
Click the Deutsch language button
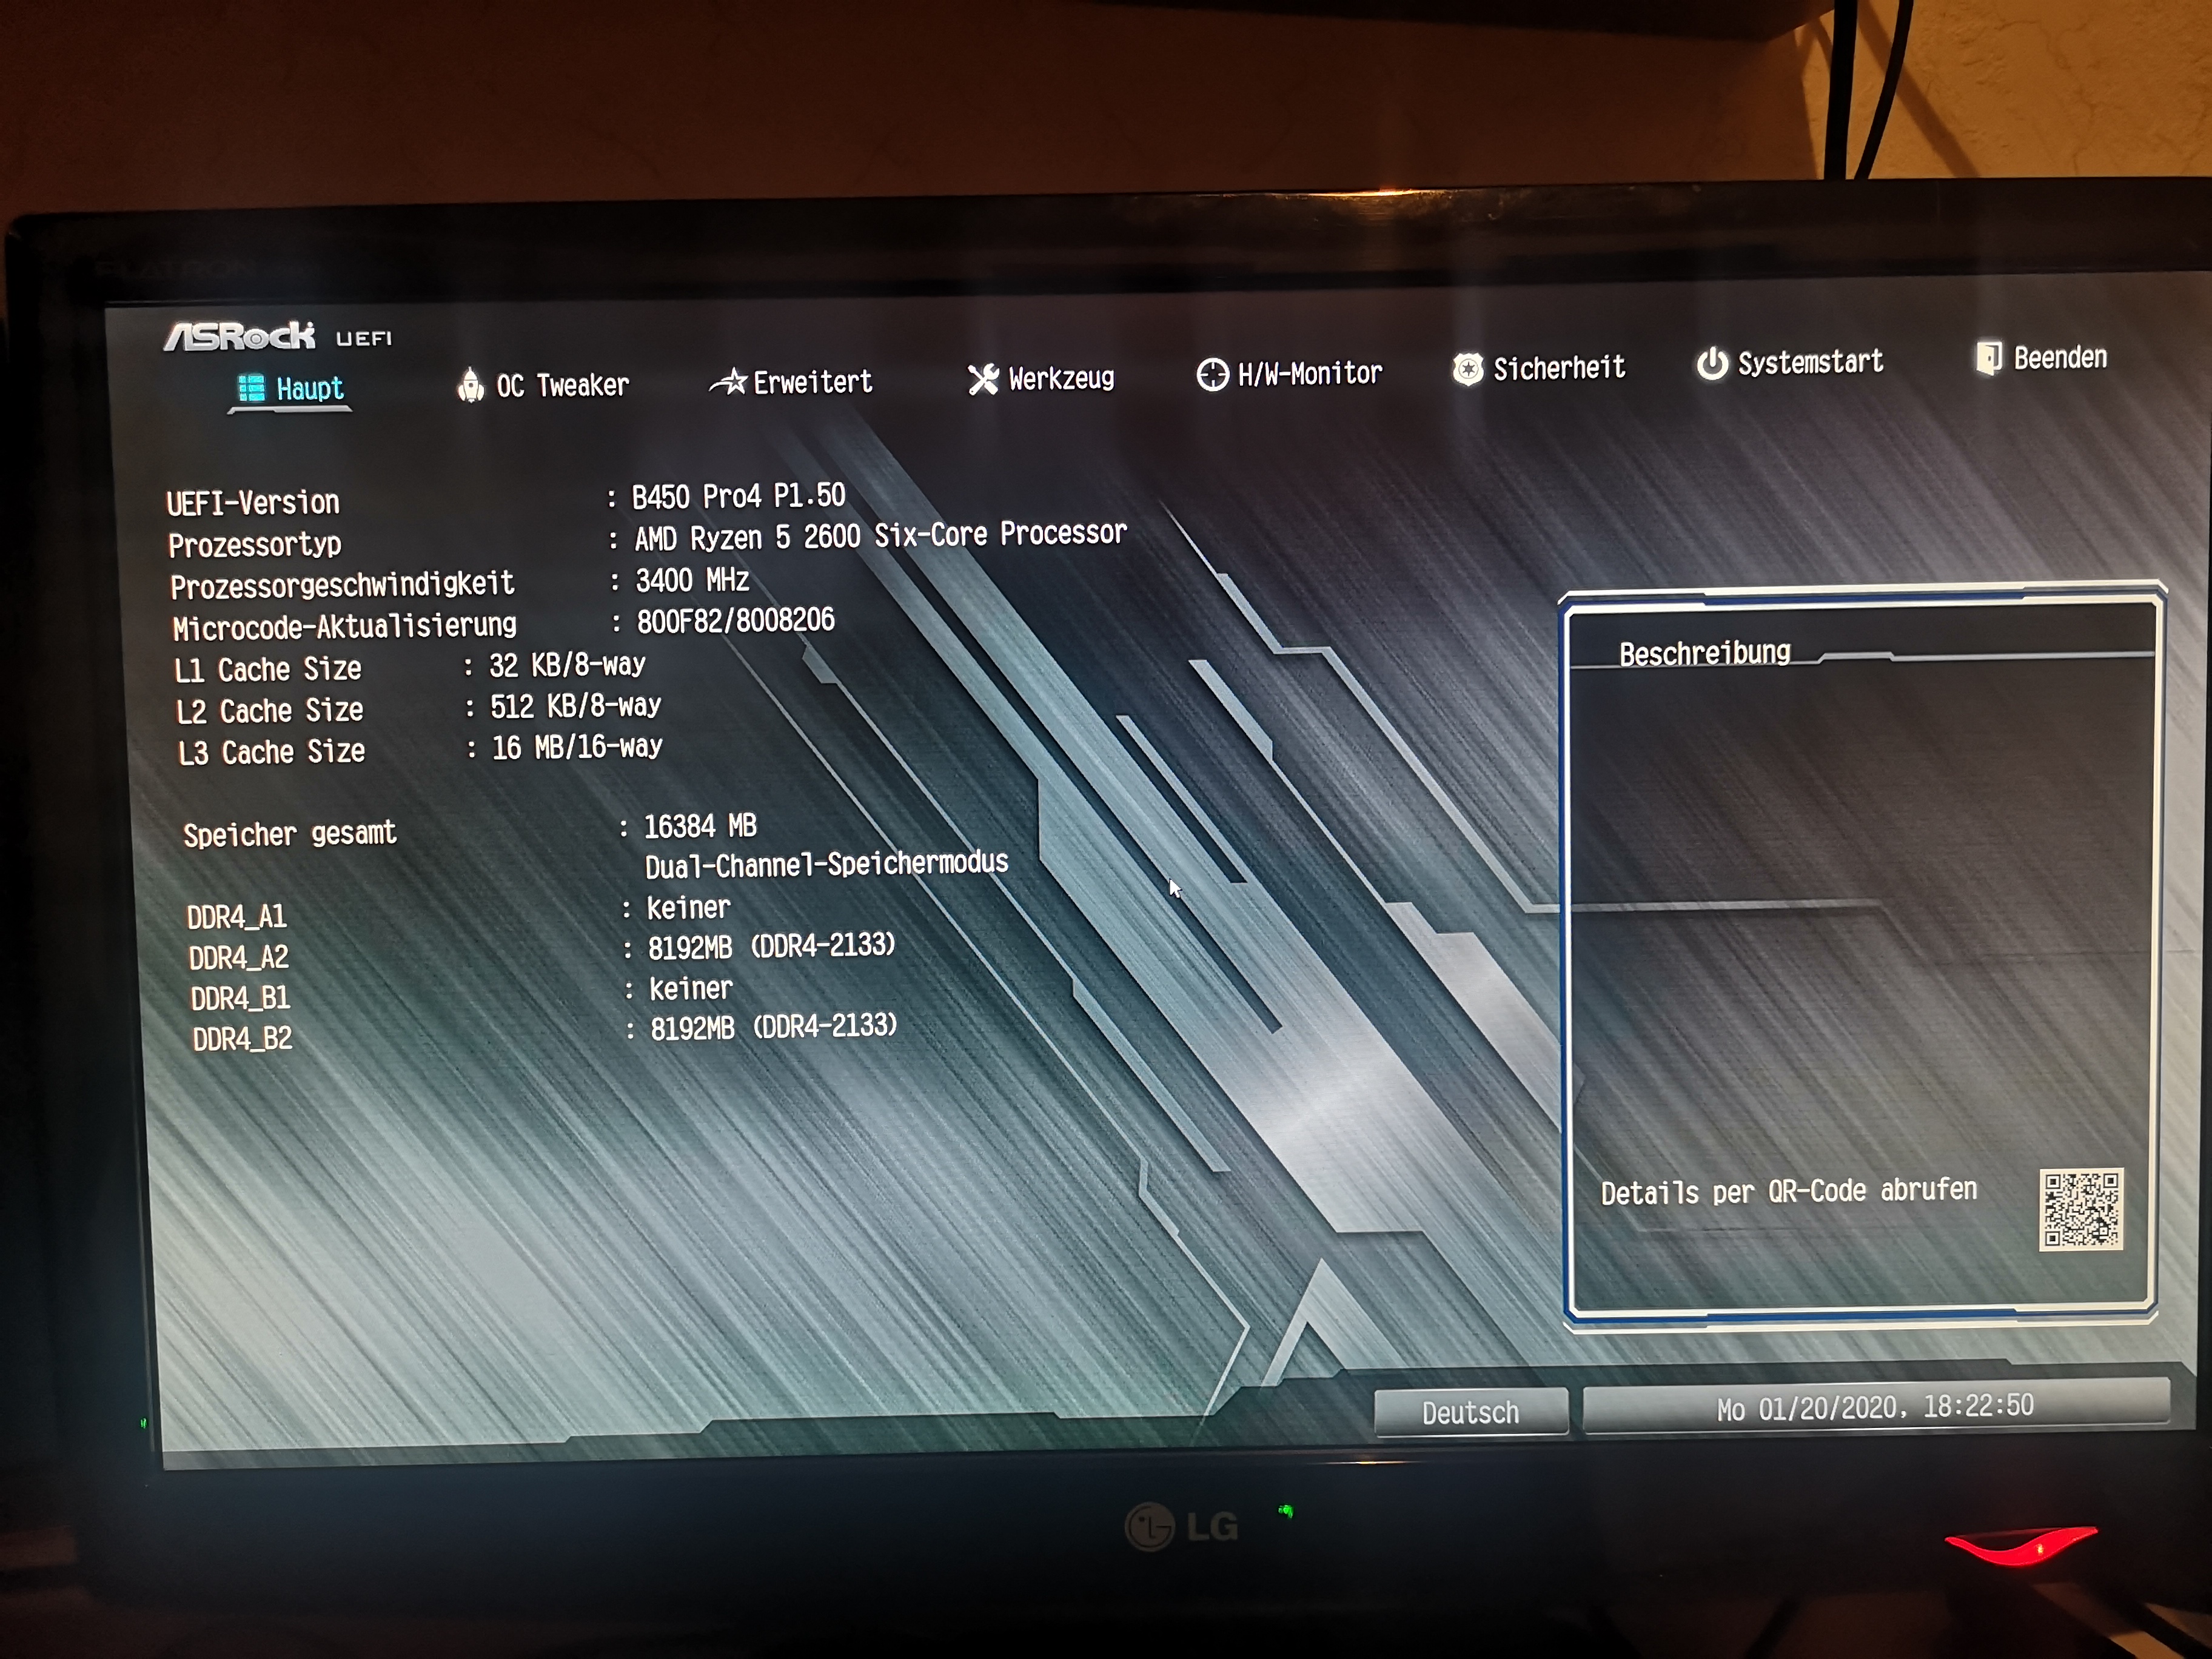1470,1412
